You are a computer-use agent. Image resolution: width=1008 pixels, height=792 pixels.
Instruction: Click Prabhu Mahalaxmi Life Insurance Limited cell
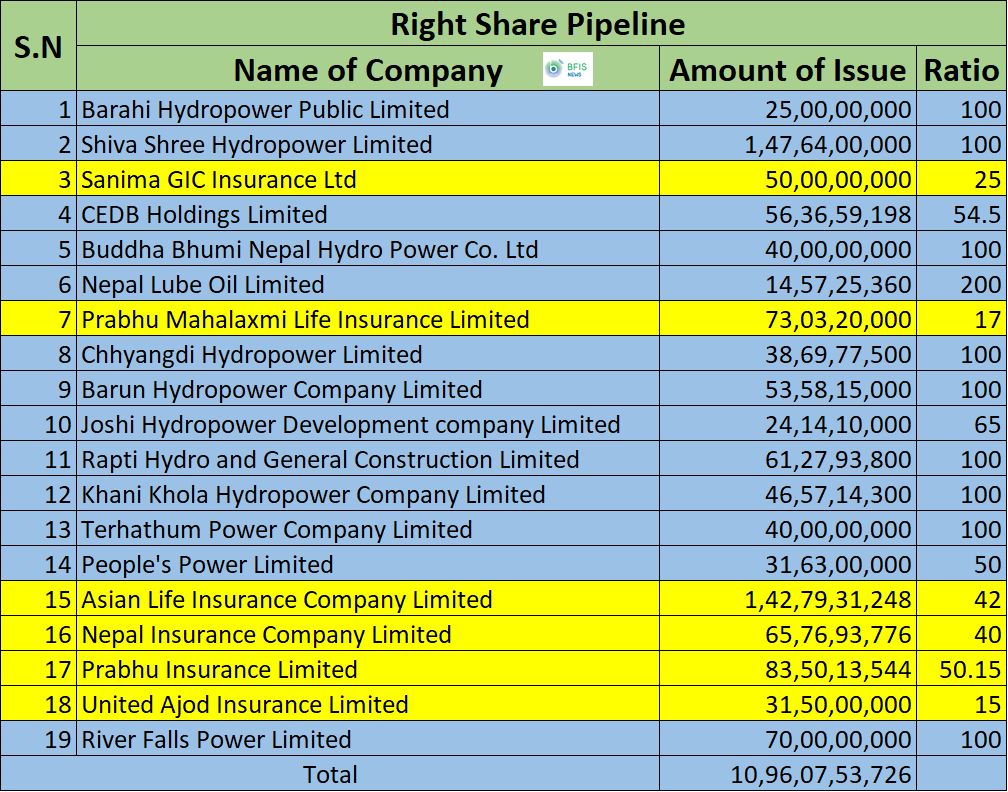pyautogui.click(x=368, y=319)
